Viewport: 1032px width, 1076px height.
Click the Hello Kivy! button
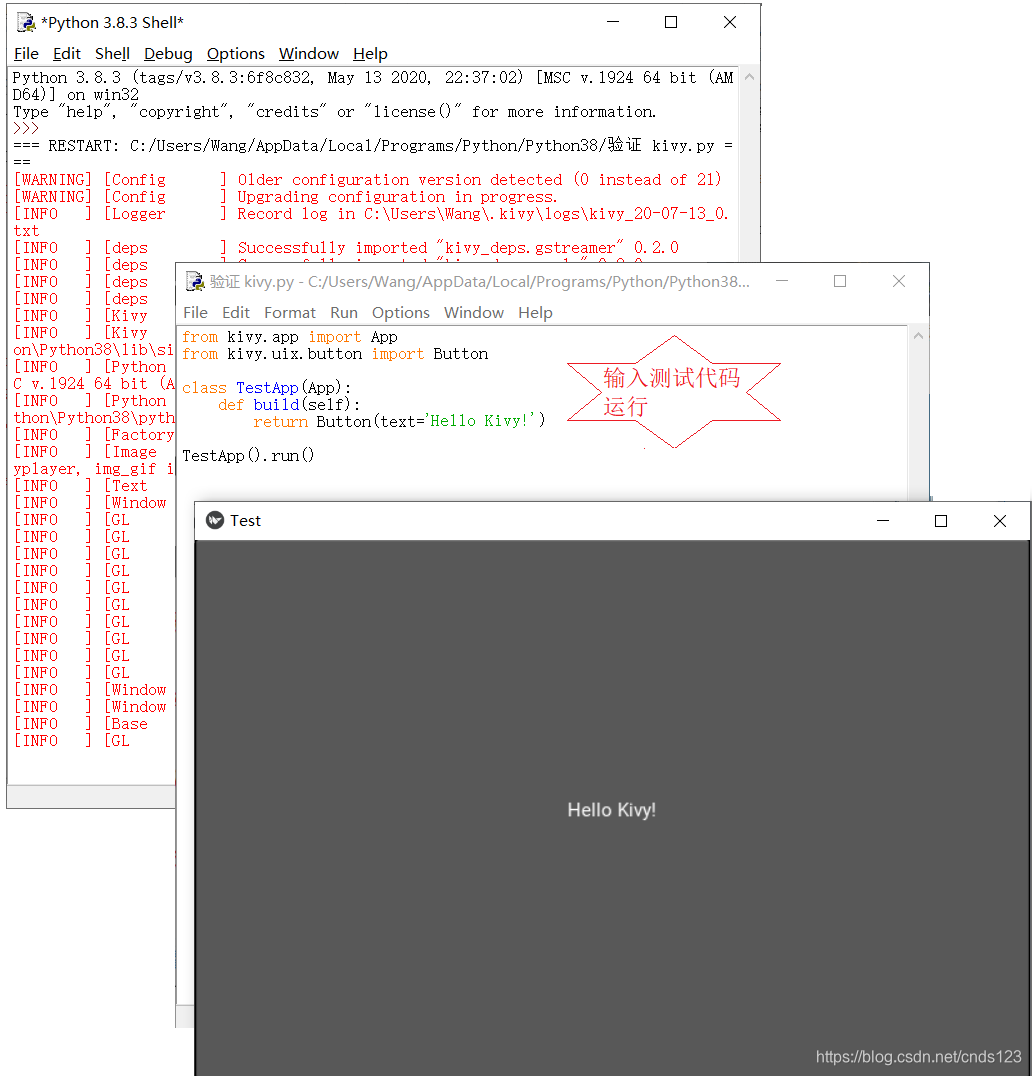click(x=612, y=808)
